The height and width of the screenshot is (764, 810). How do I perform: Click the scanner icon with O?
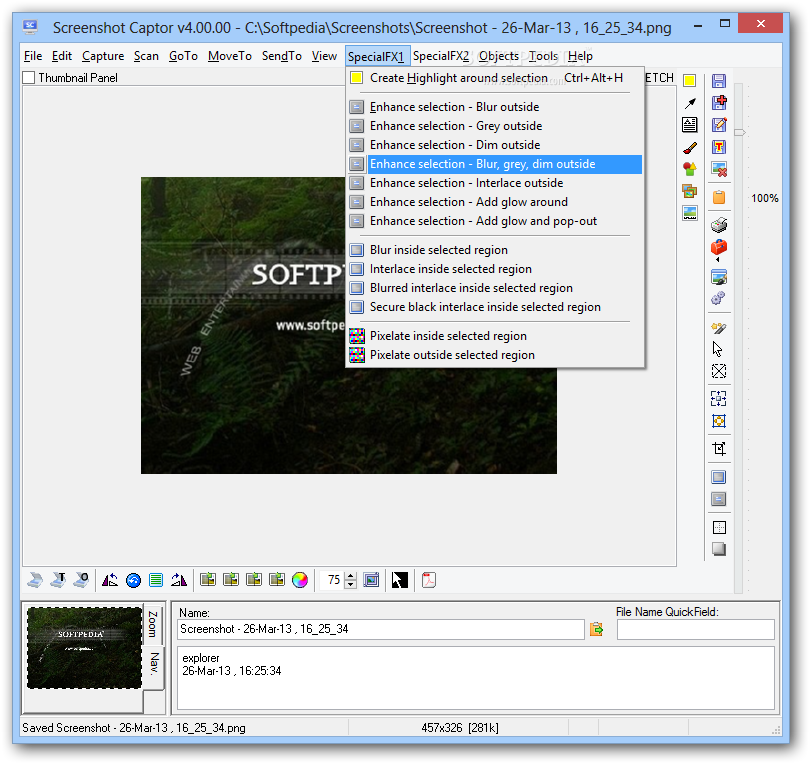81,580
